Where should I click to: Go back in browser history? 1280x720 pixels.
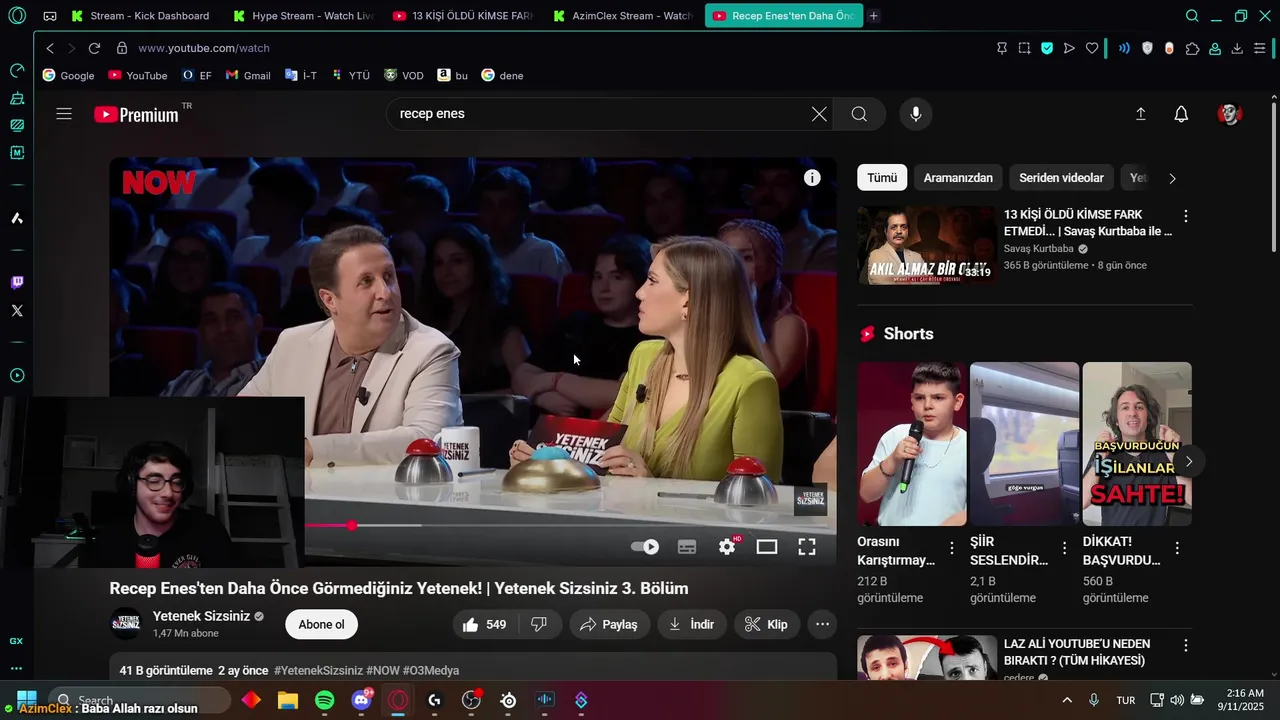pyautogui.click(x=50, y=48)
